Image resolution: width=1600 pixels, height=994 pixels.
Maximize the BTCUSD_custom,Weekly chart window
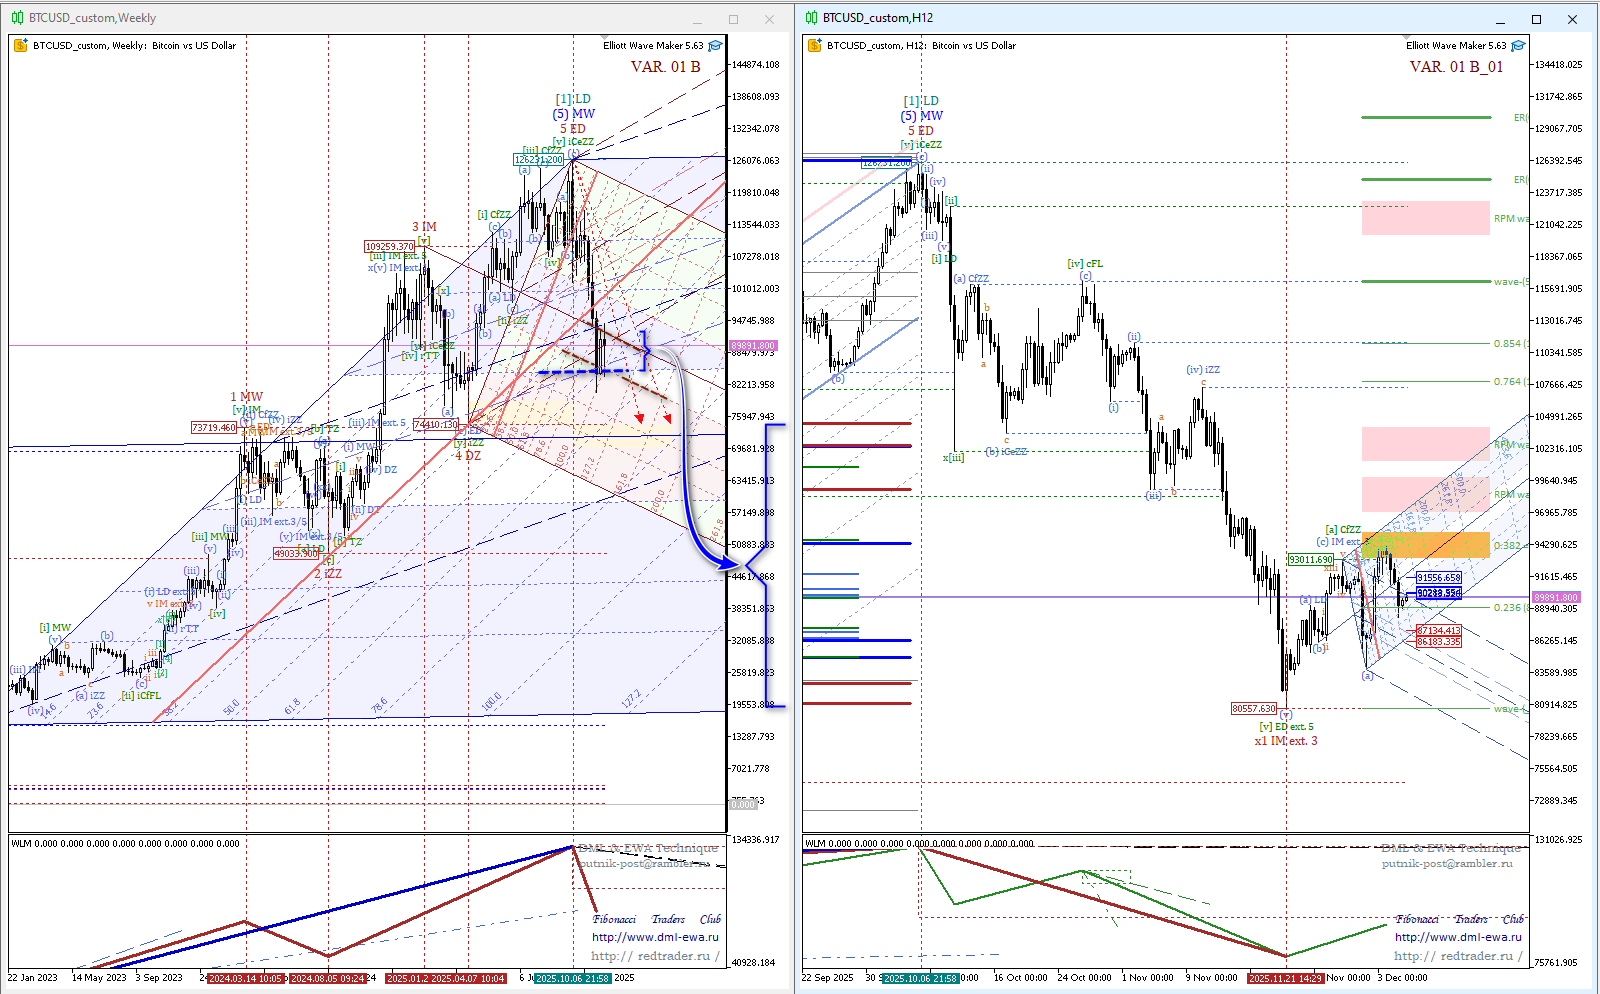tap(733, 19)
